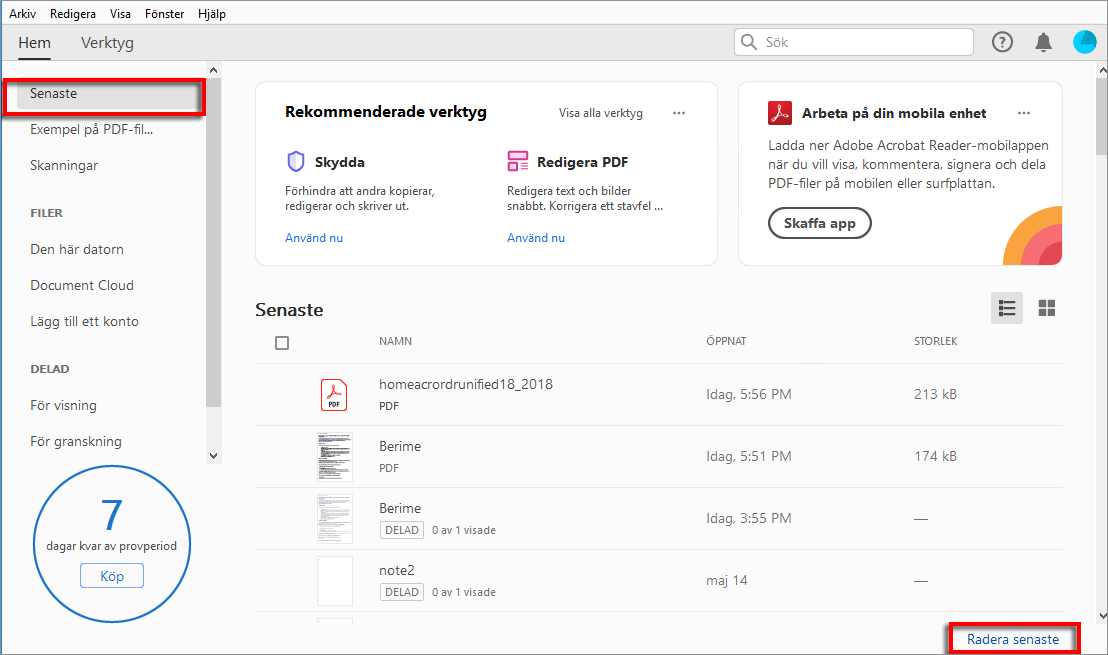Select Document Cloud in sidebar
The image size is (1108, 655).
82,285
